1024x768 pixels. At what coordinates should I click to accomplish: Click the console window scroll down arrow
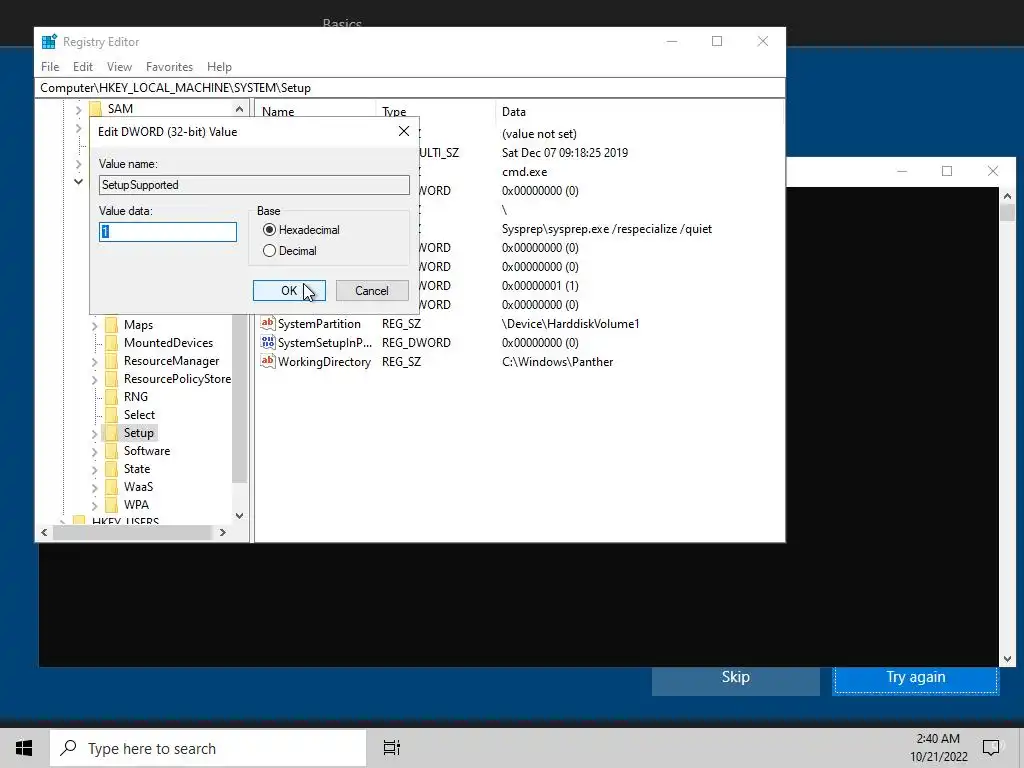[x=1007, y=659]
